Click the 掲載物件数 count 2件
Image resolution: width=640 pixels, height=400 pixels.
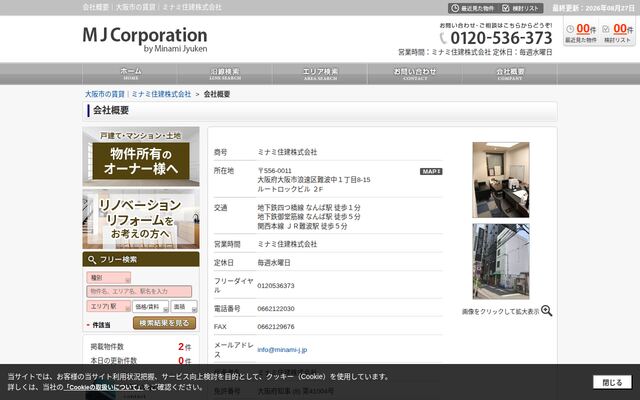click(x=184, y=347)
